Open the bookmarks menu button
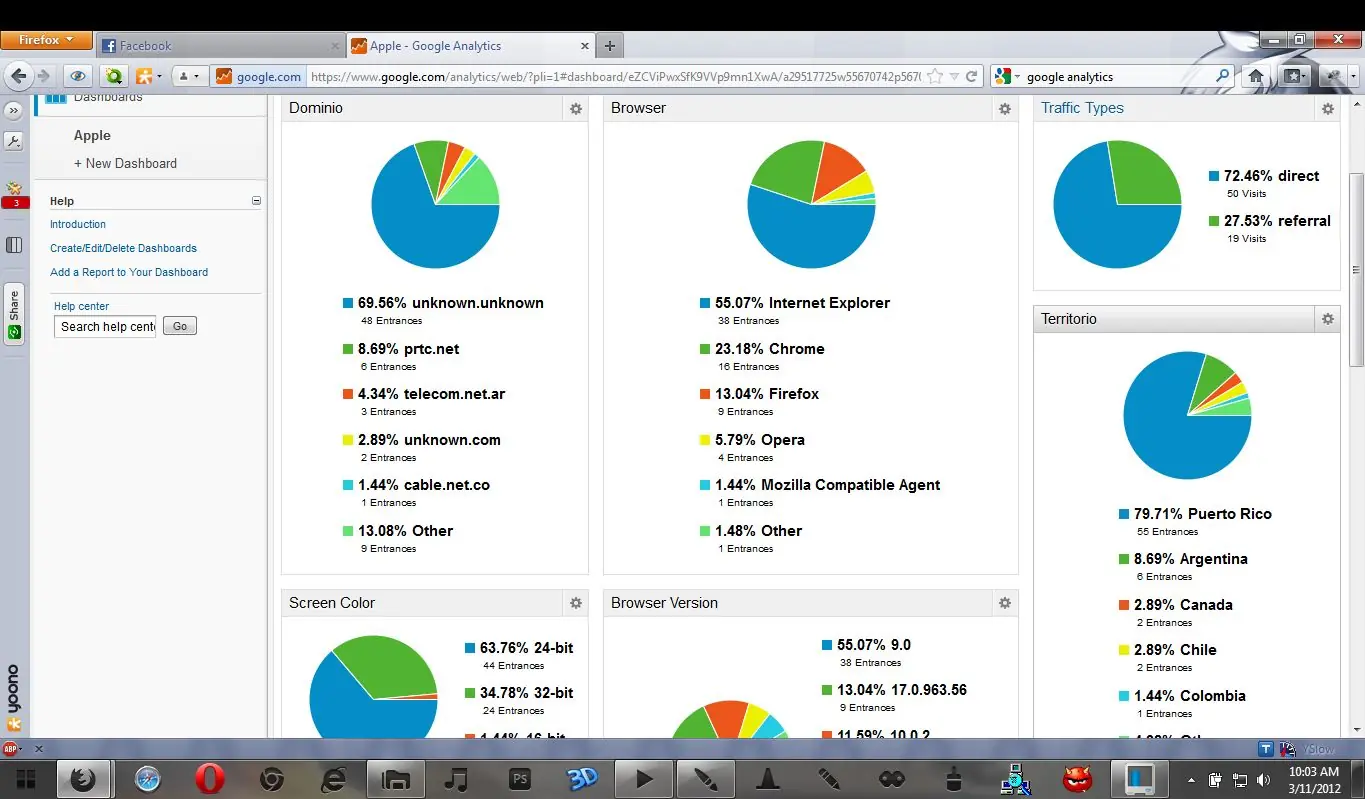The width and height of the screenshot is (1365, 799). (x=1294, y=76)
